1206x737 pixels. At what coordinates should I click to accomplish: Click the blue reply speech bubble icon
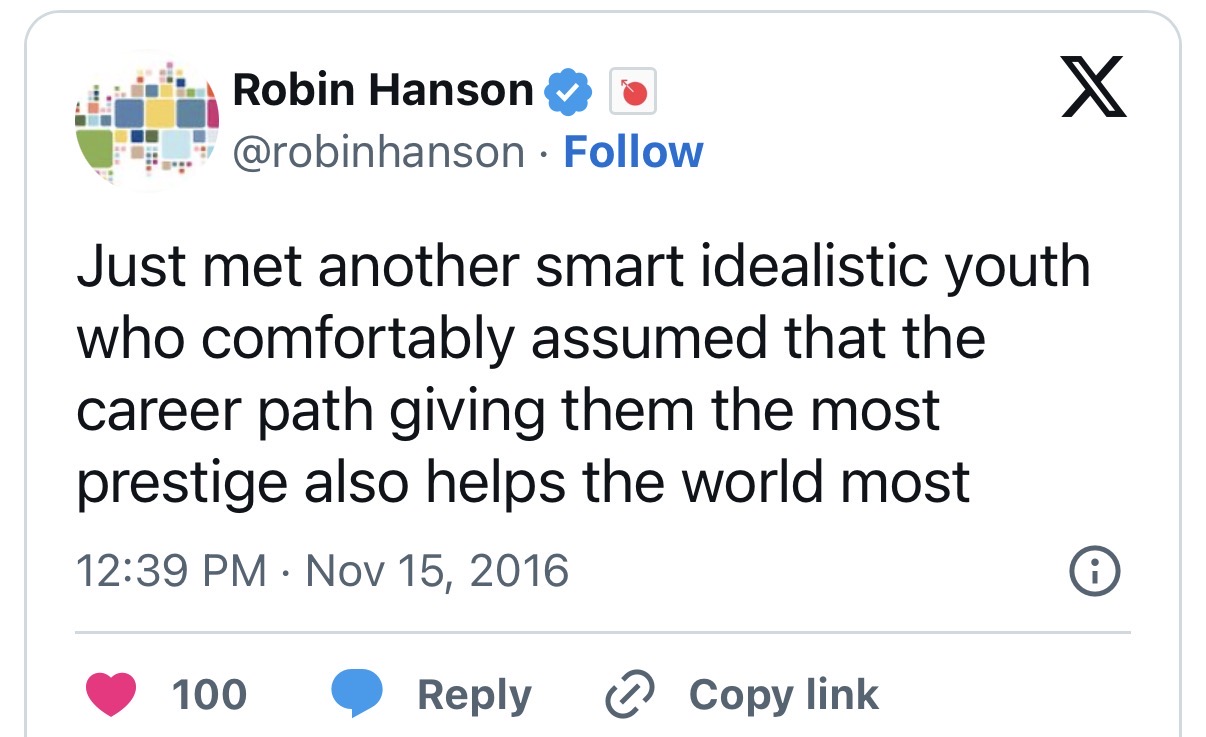click(357, 695)
